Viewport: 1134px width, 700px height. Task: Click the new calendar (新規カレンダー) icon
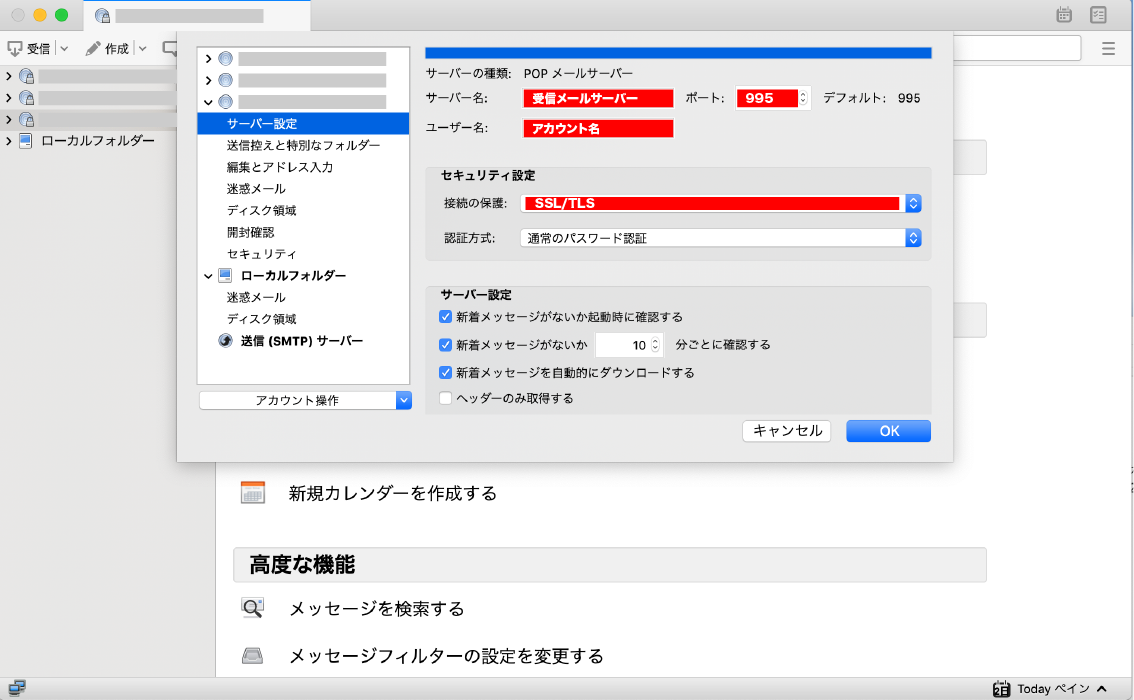tap(252, 493)
